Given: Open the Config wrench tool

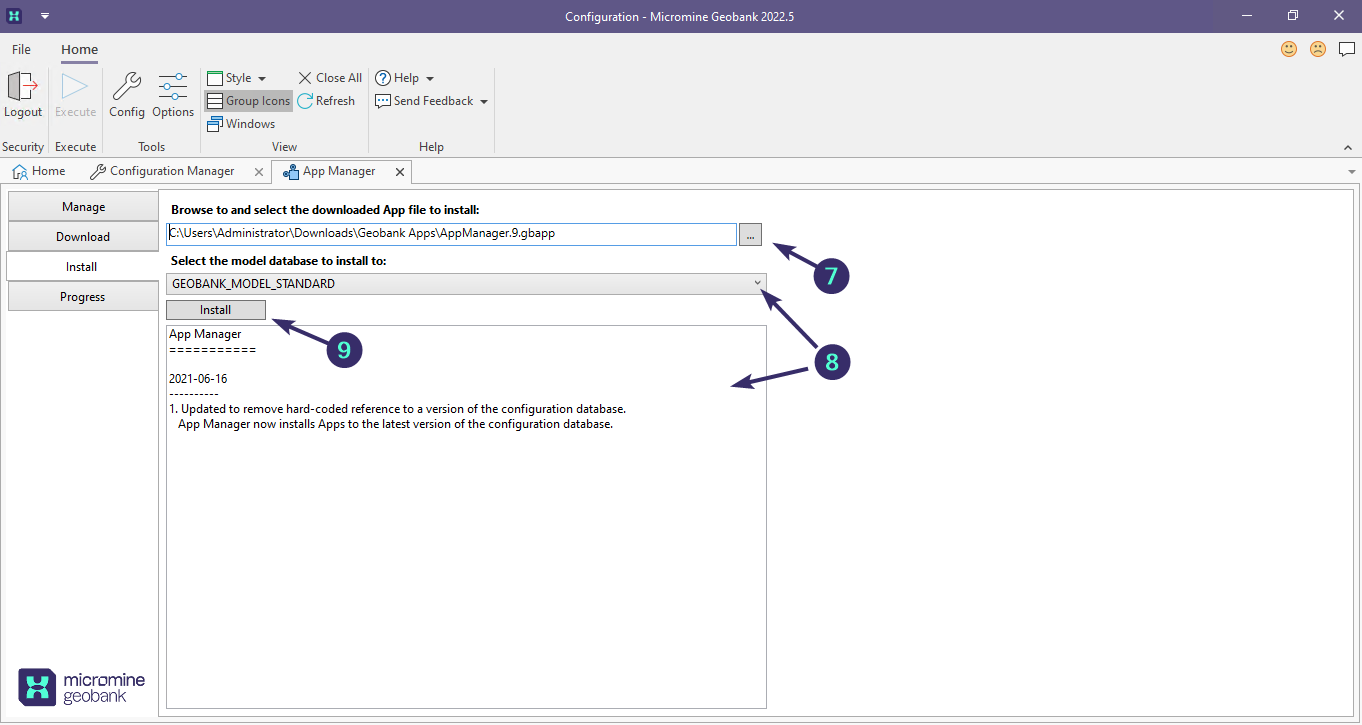Looking at the screenshot, I should point(127,88).
